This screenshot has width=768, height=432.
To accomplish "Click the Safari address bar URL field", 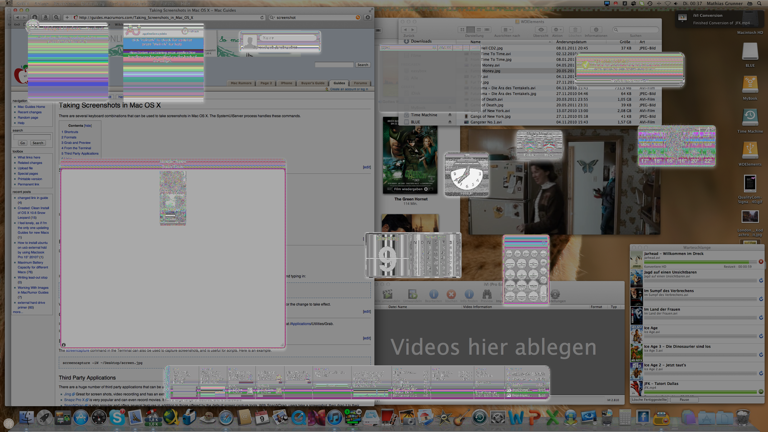I will (x=167, y=18).
